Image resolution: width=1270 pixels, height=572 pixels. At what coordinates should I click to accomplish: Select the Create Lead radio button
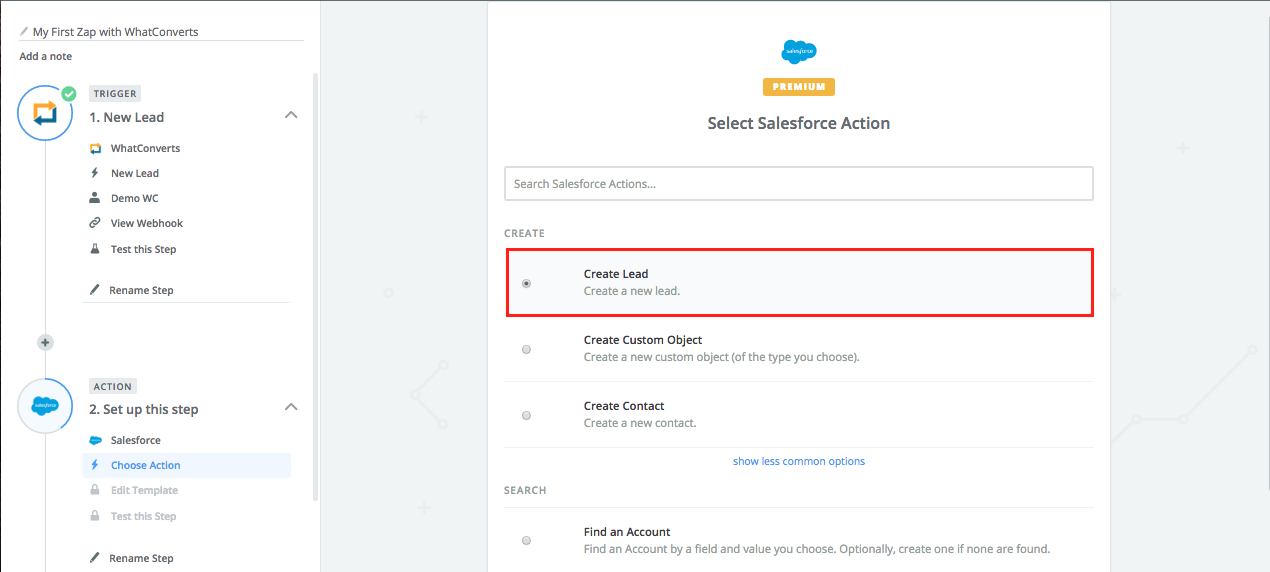pyautogui.click(x=527, y=283)
